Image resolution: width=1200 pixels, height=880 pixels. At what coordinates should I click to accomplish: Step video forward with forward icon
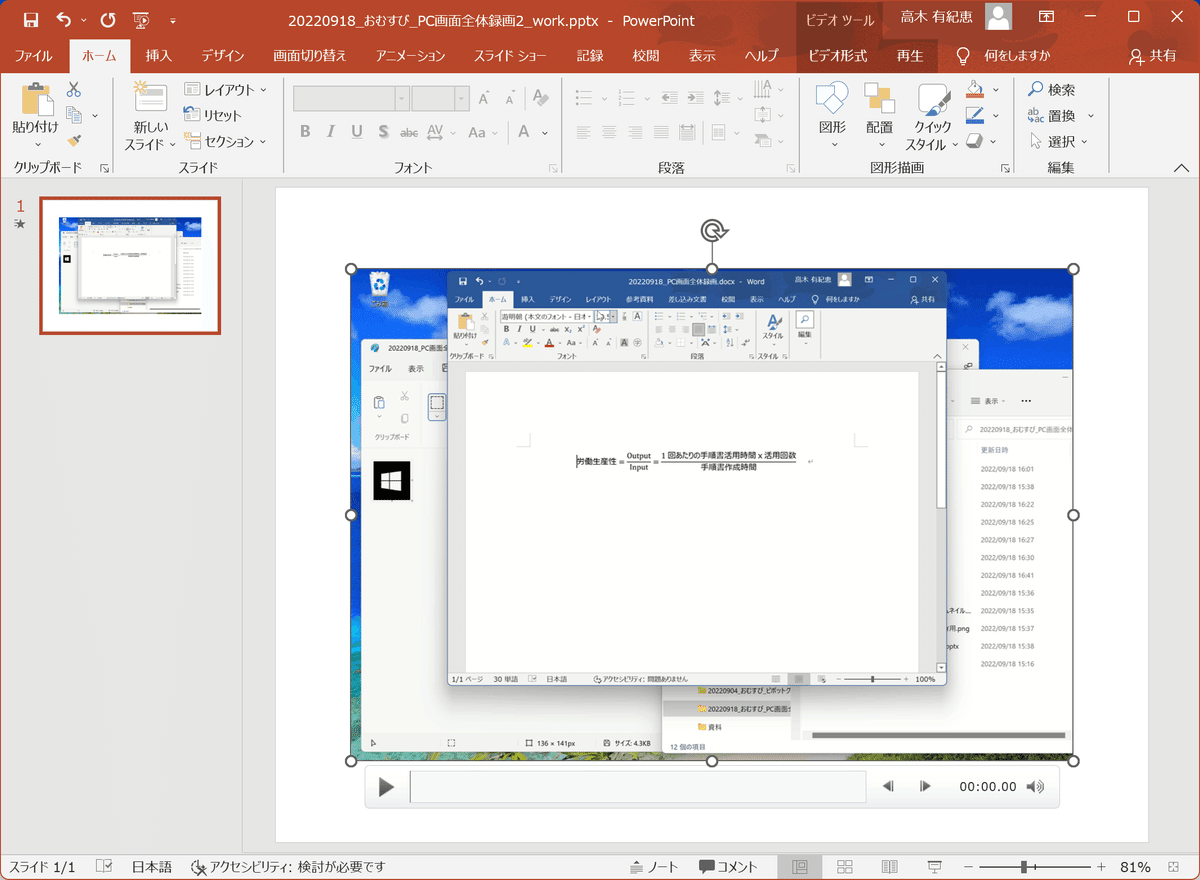925,787
